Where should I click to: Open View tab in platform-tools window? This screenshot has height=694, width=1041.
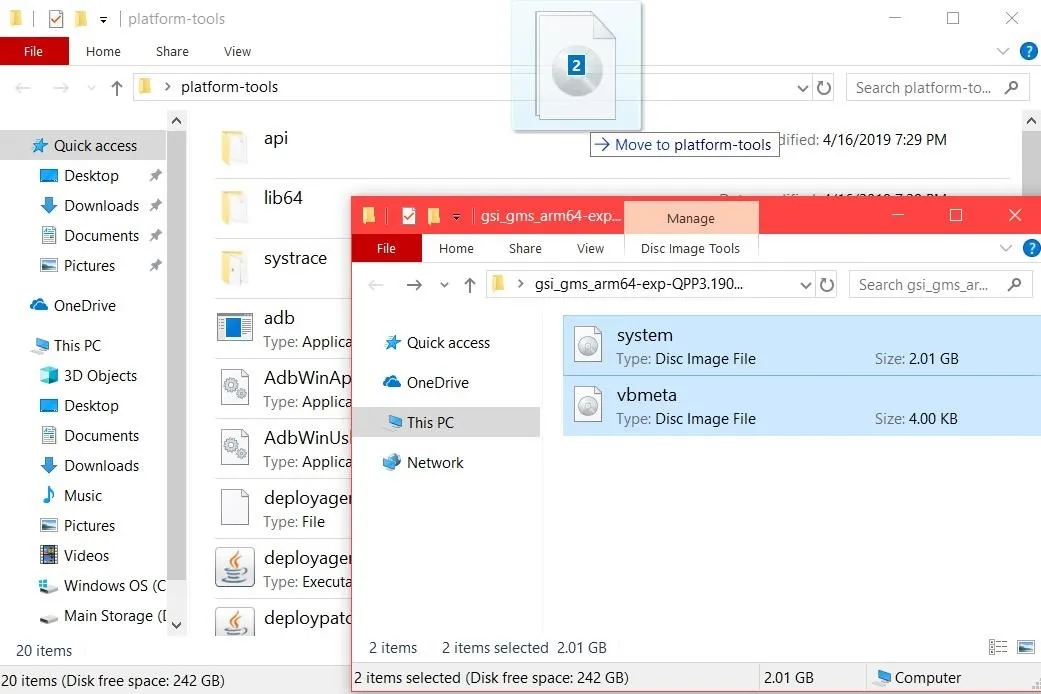point(237,51)
